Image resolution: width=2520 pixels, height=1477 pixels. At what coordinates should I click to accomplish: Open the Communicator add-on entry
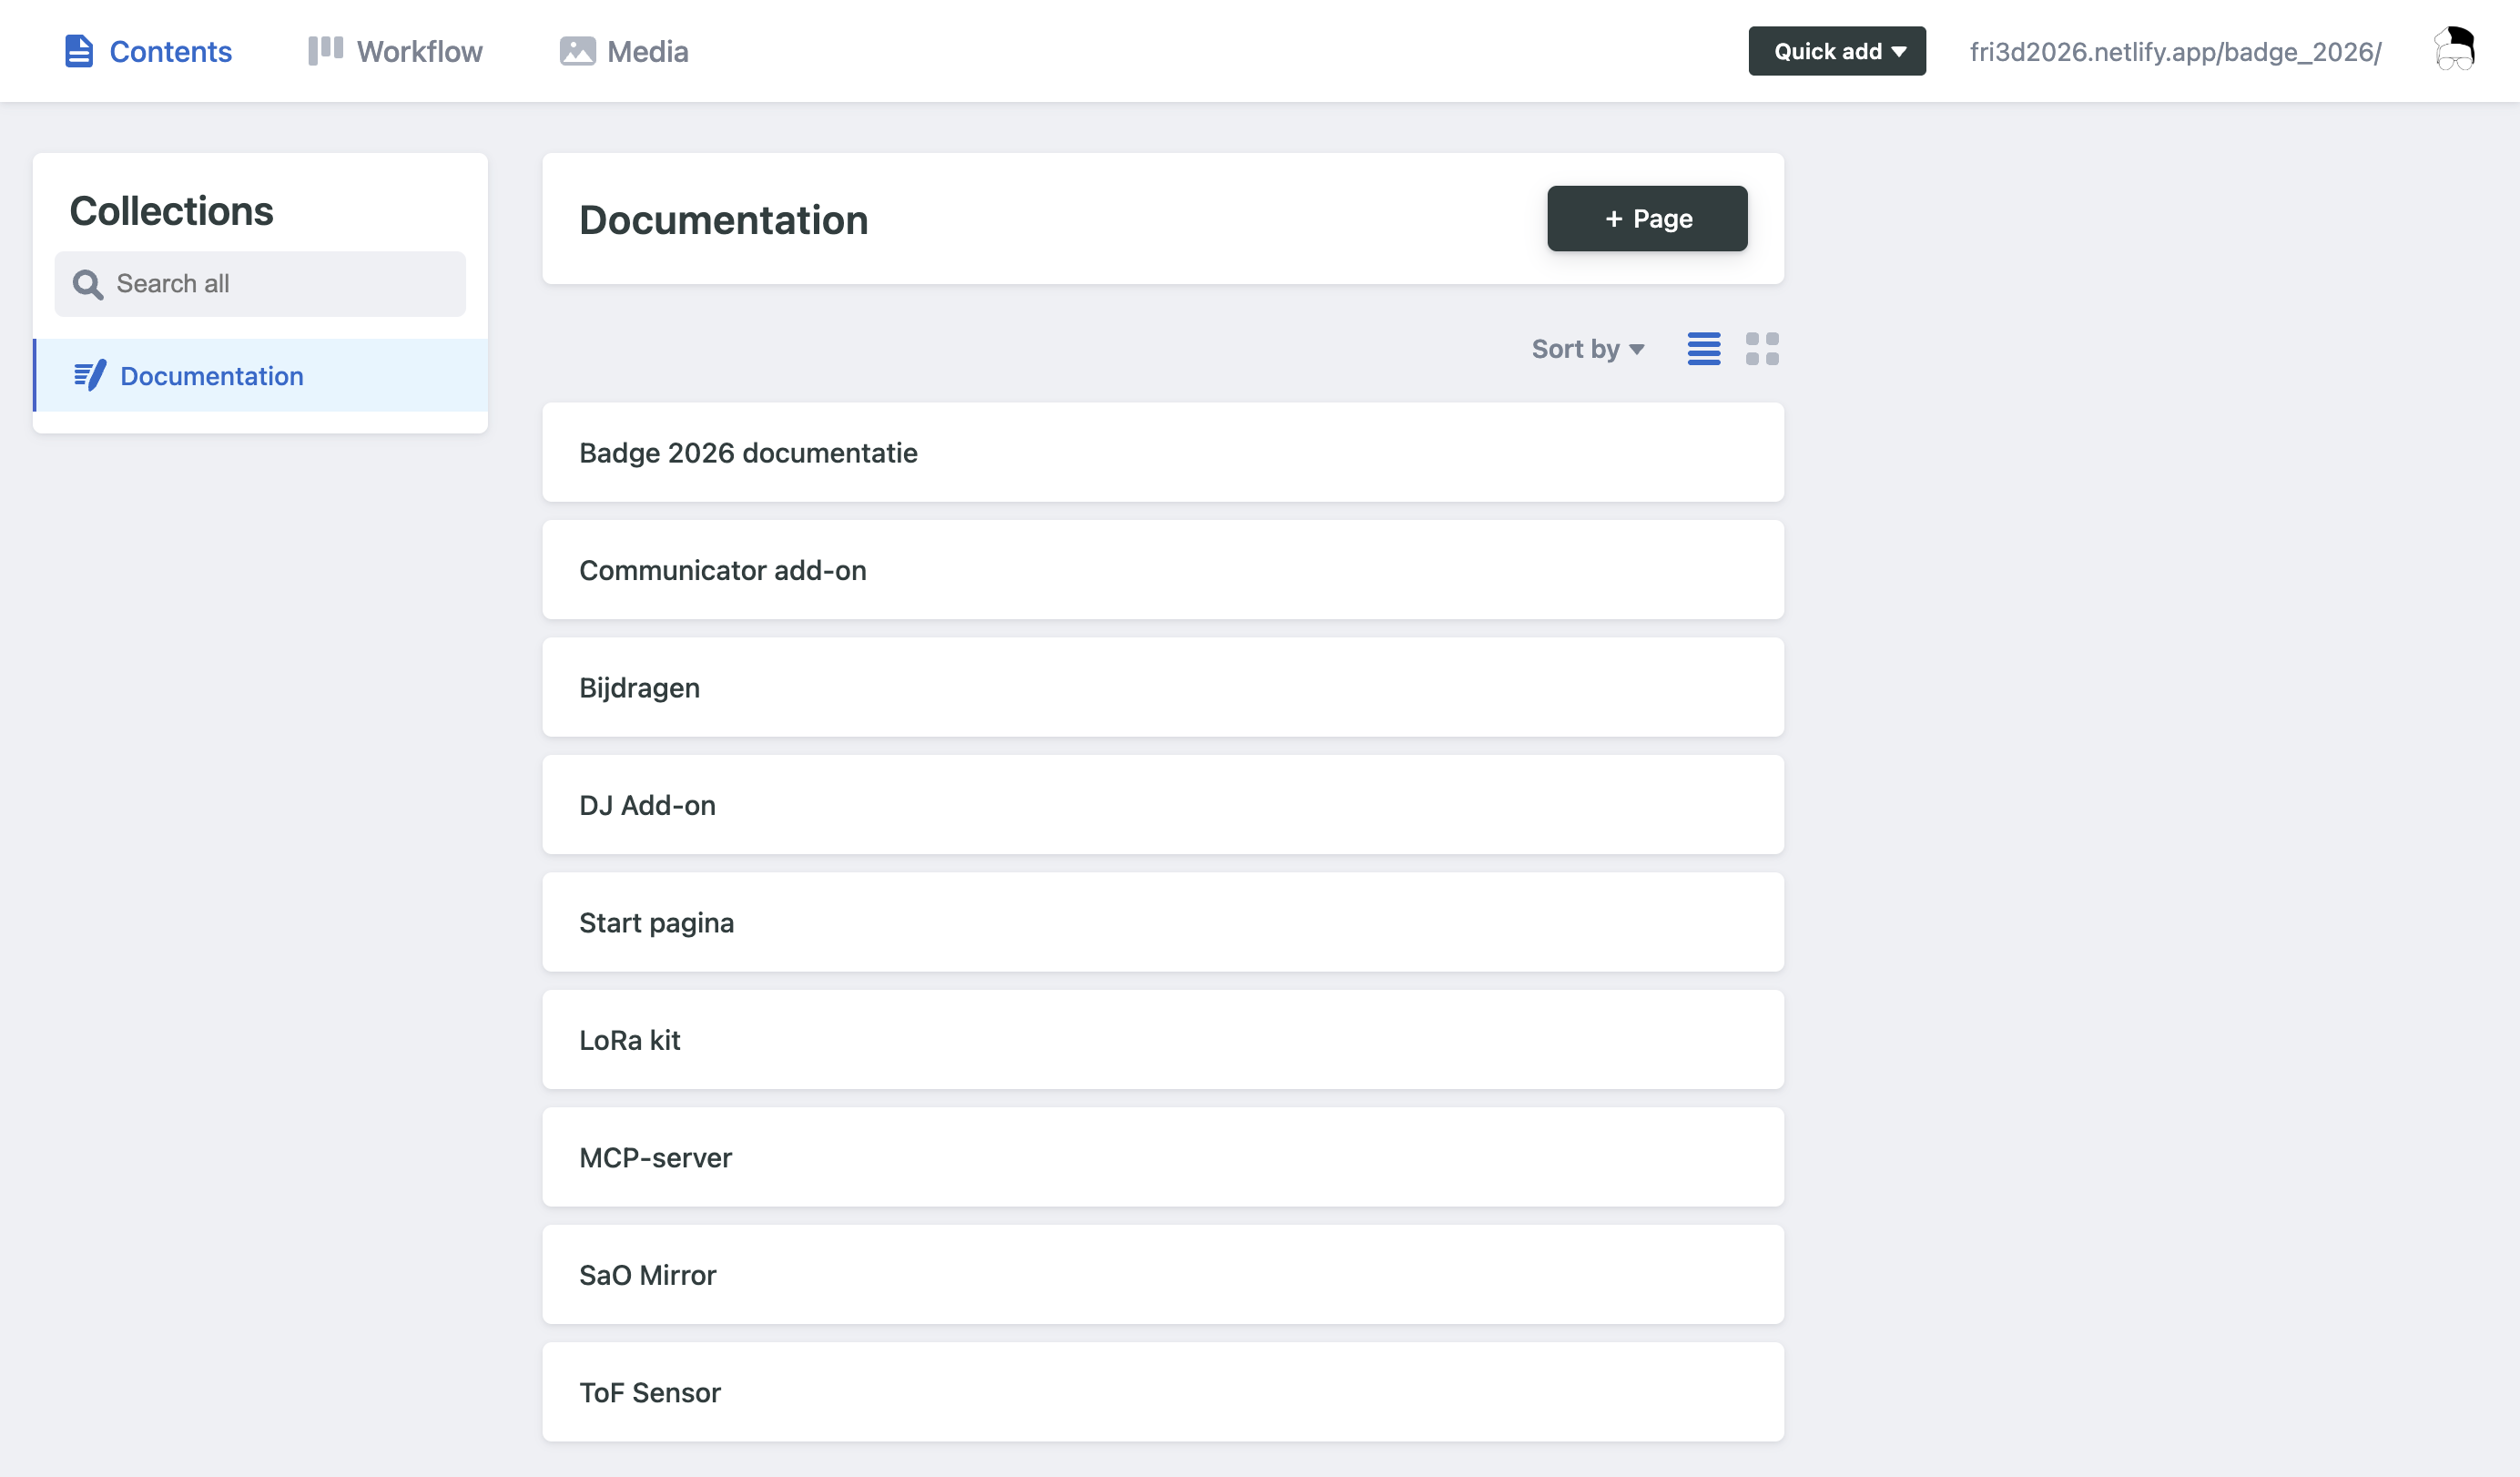pyautogui.click(x=1163, y=570)
